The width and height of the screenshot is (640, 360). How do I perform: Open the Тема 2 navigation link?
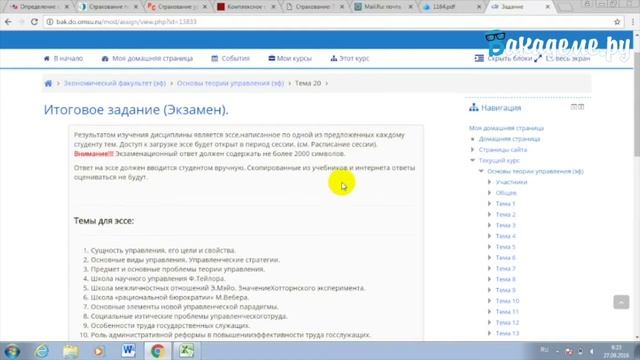coord(505,214)
